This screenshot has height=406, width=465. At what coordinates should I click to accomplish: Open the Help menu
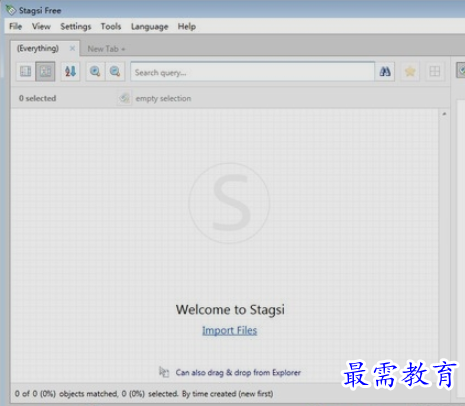click(x=187, y=27)
